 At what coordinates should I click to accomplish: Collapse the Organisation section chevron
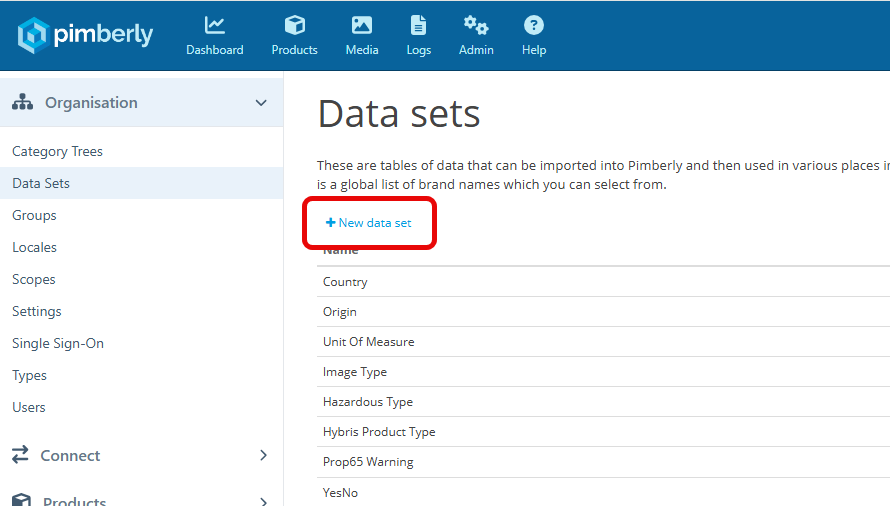[261, 103]
